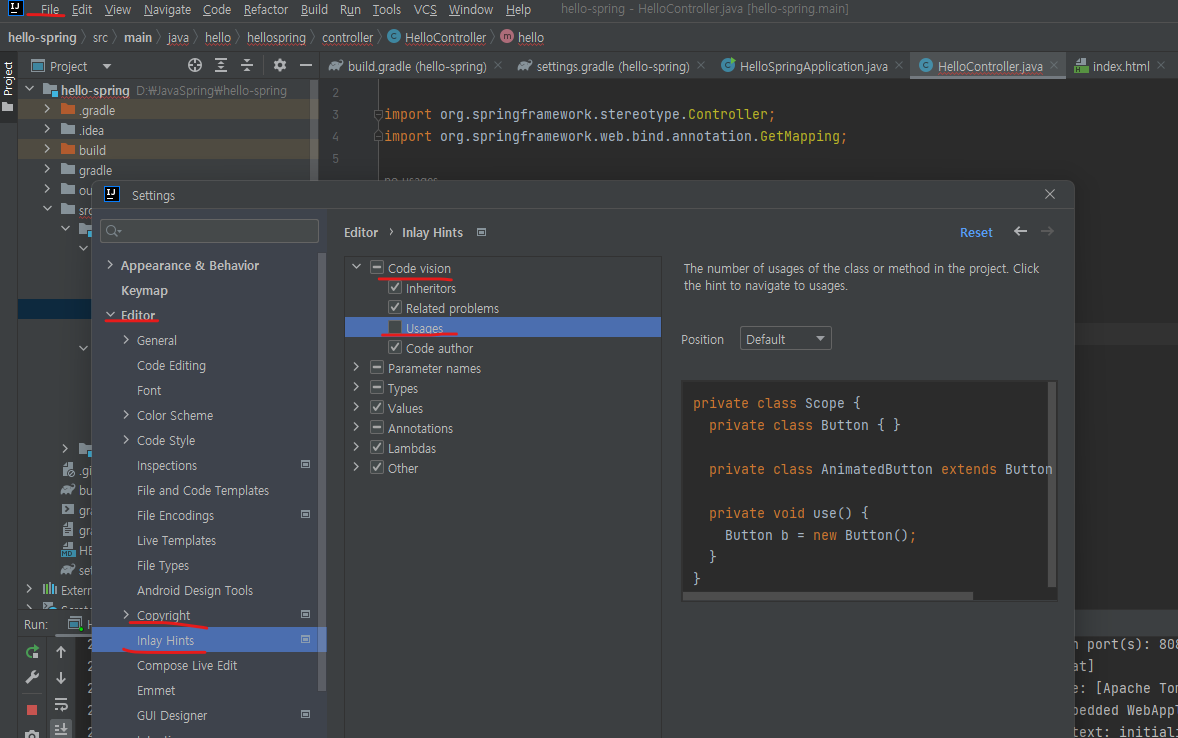Image resolution: width=1178 pixels, height=738 pixels.
Task: Close the build.gradle editor tab
Action: (497, 65)
